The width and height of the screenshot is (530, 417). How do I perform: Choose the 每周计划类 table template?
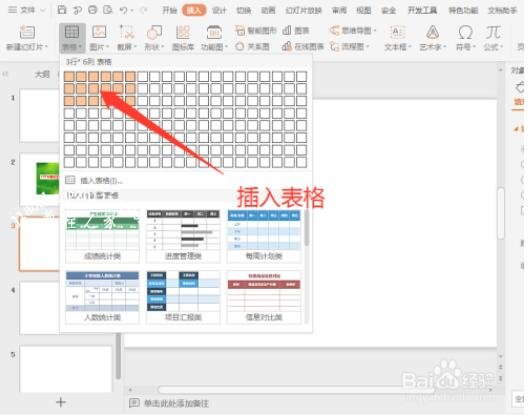[264, 236]
